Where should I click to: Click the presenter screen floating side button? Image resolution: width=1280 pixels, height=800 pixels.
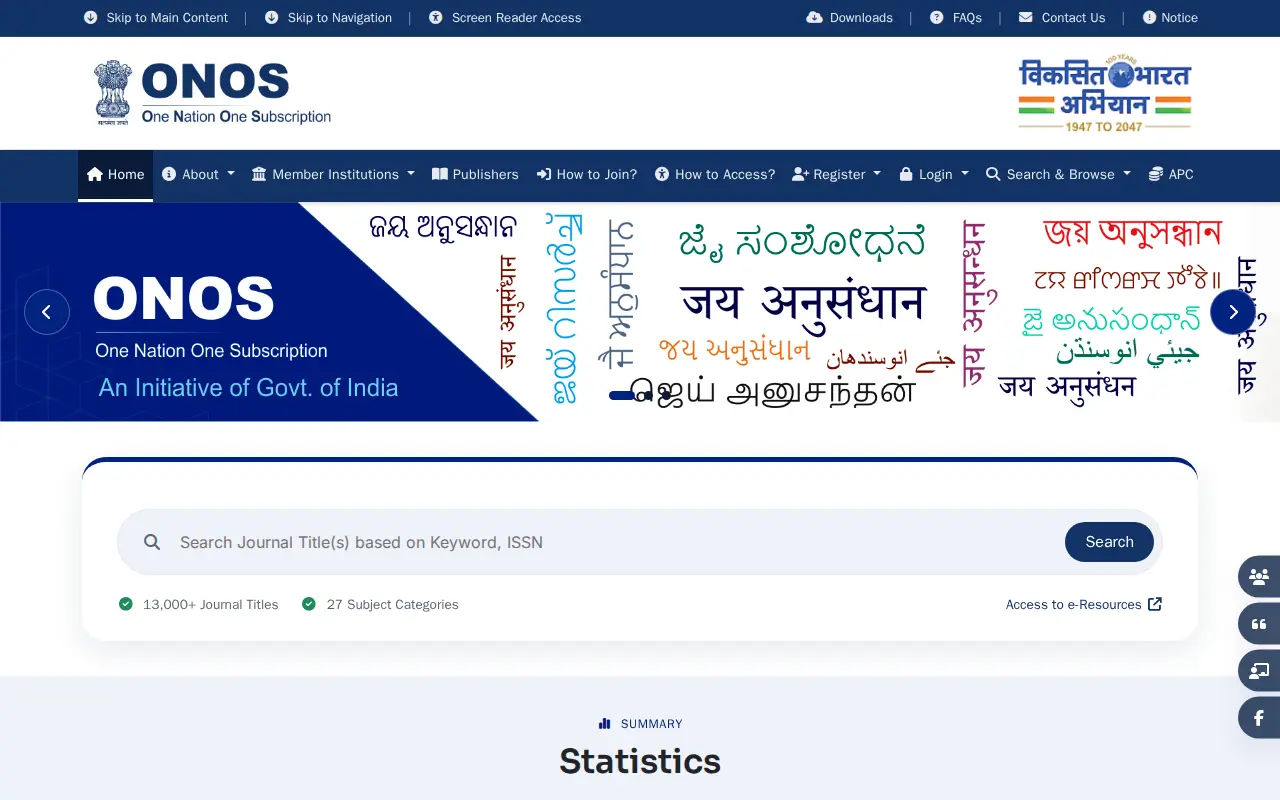[x=1259, y=671]
